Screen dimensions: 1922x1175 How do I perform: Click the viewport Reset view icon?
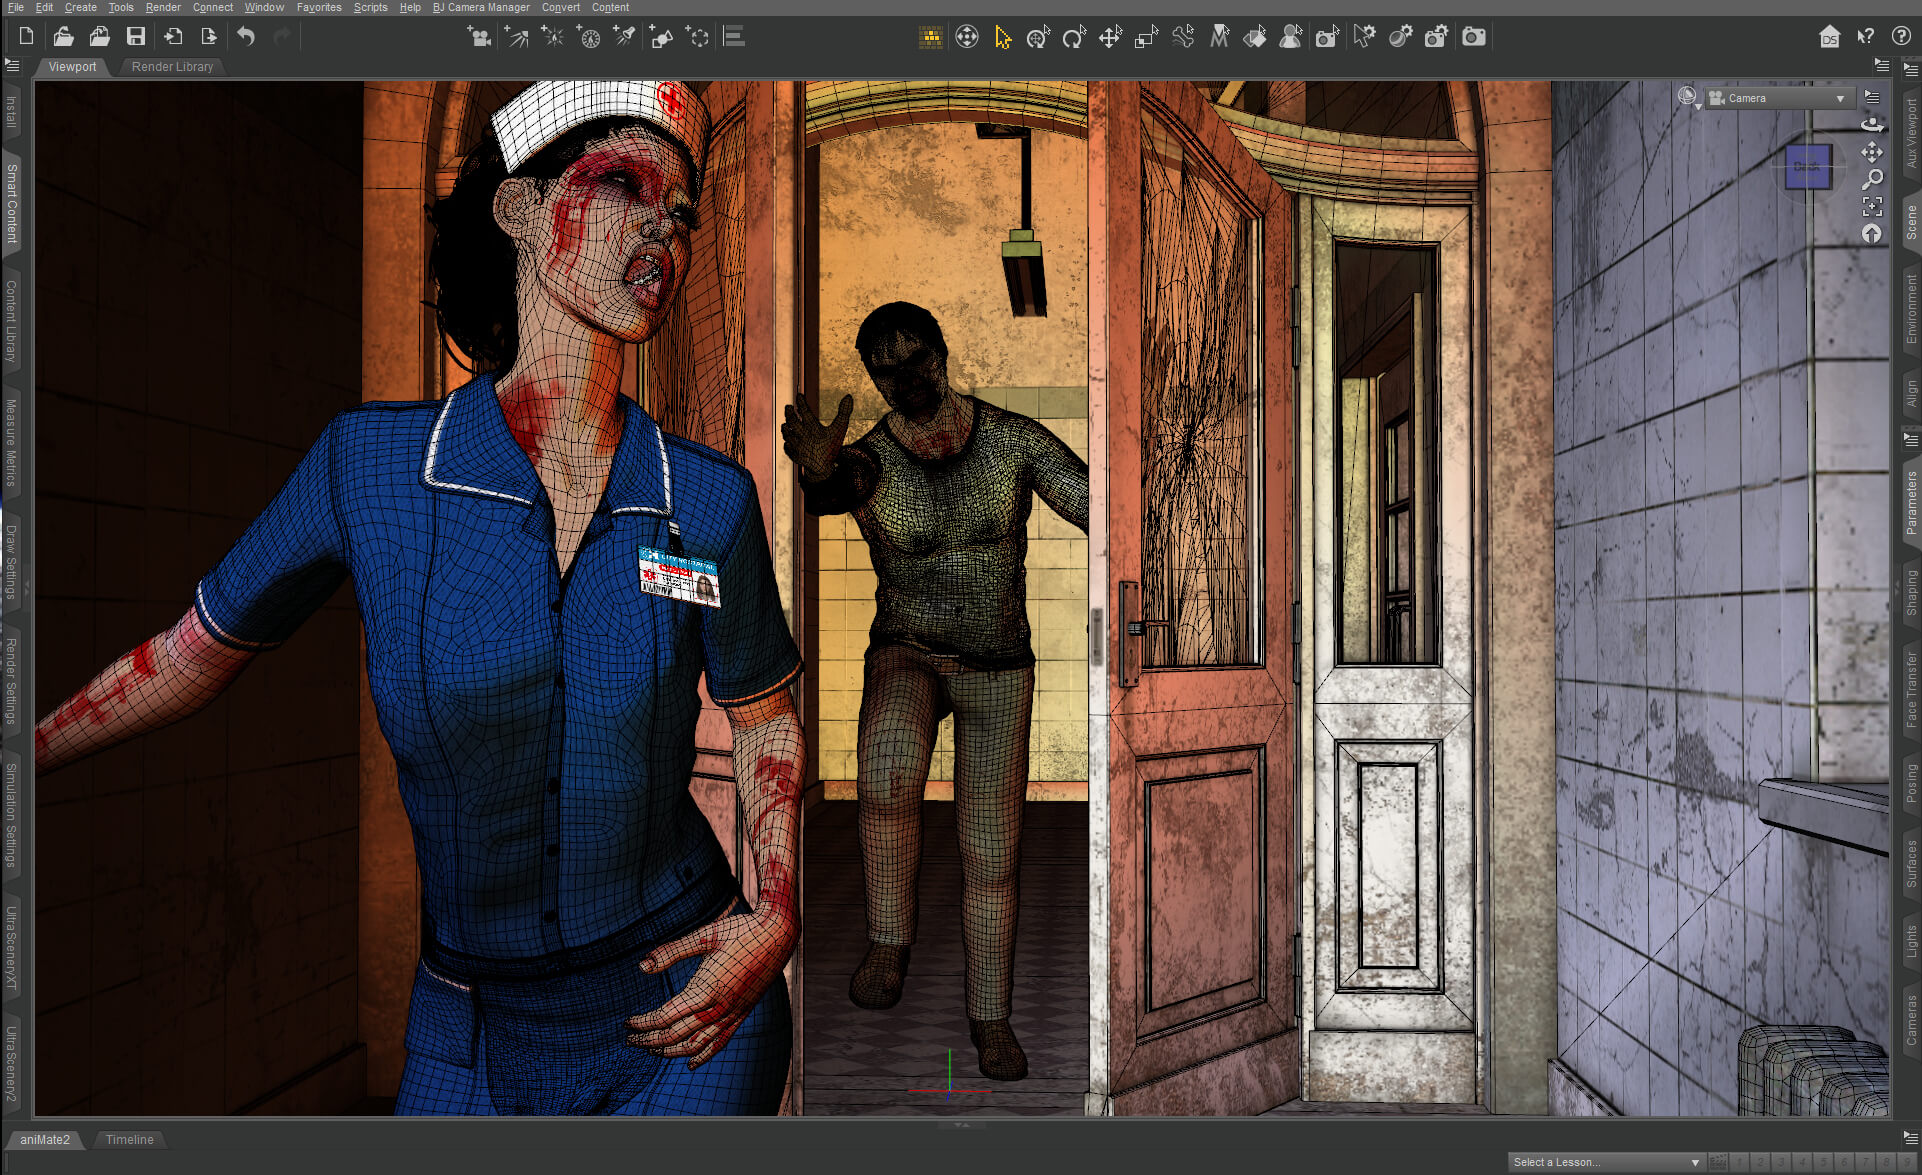click(1872, 234)
